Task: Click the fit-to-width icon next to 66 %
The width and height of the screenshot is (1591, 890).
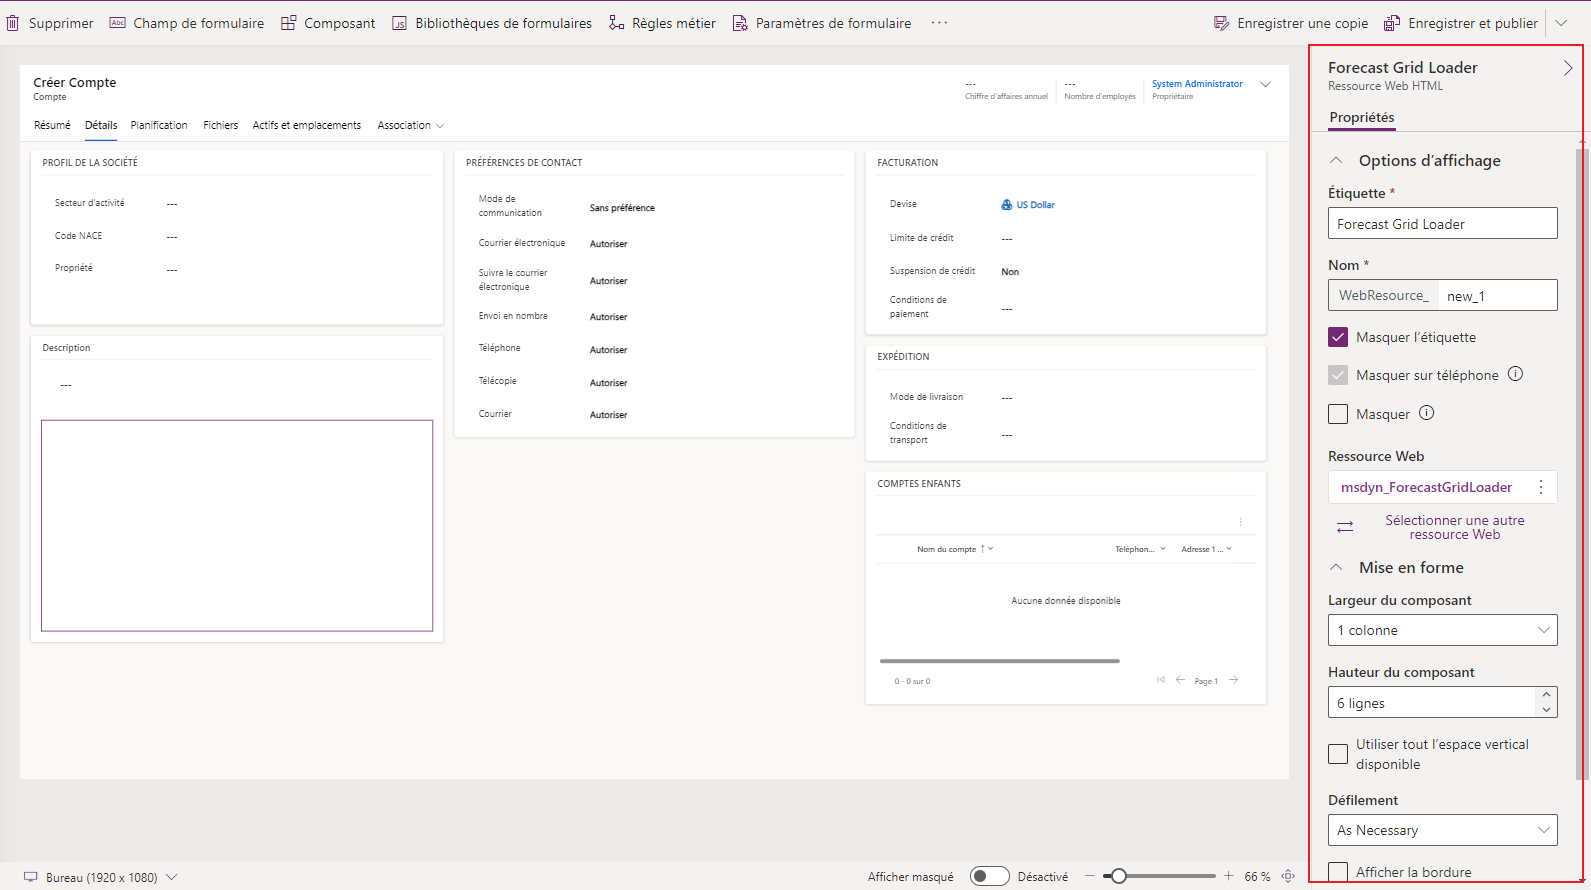Action: (x=1288, y=876)
